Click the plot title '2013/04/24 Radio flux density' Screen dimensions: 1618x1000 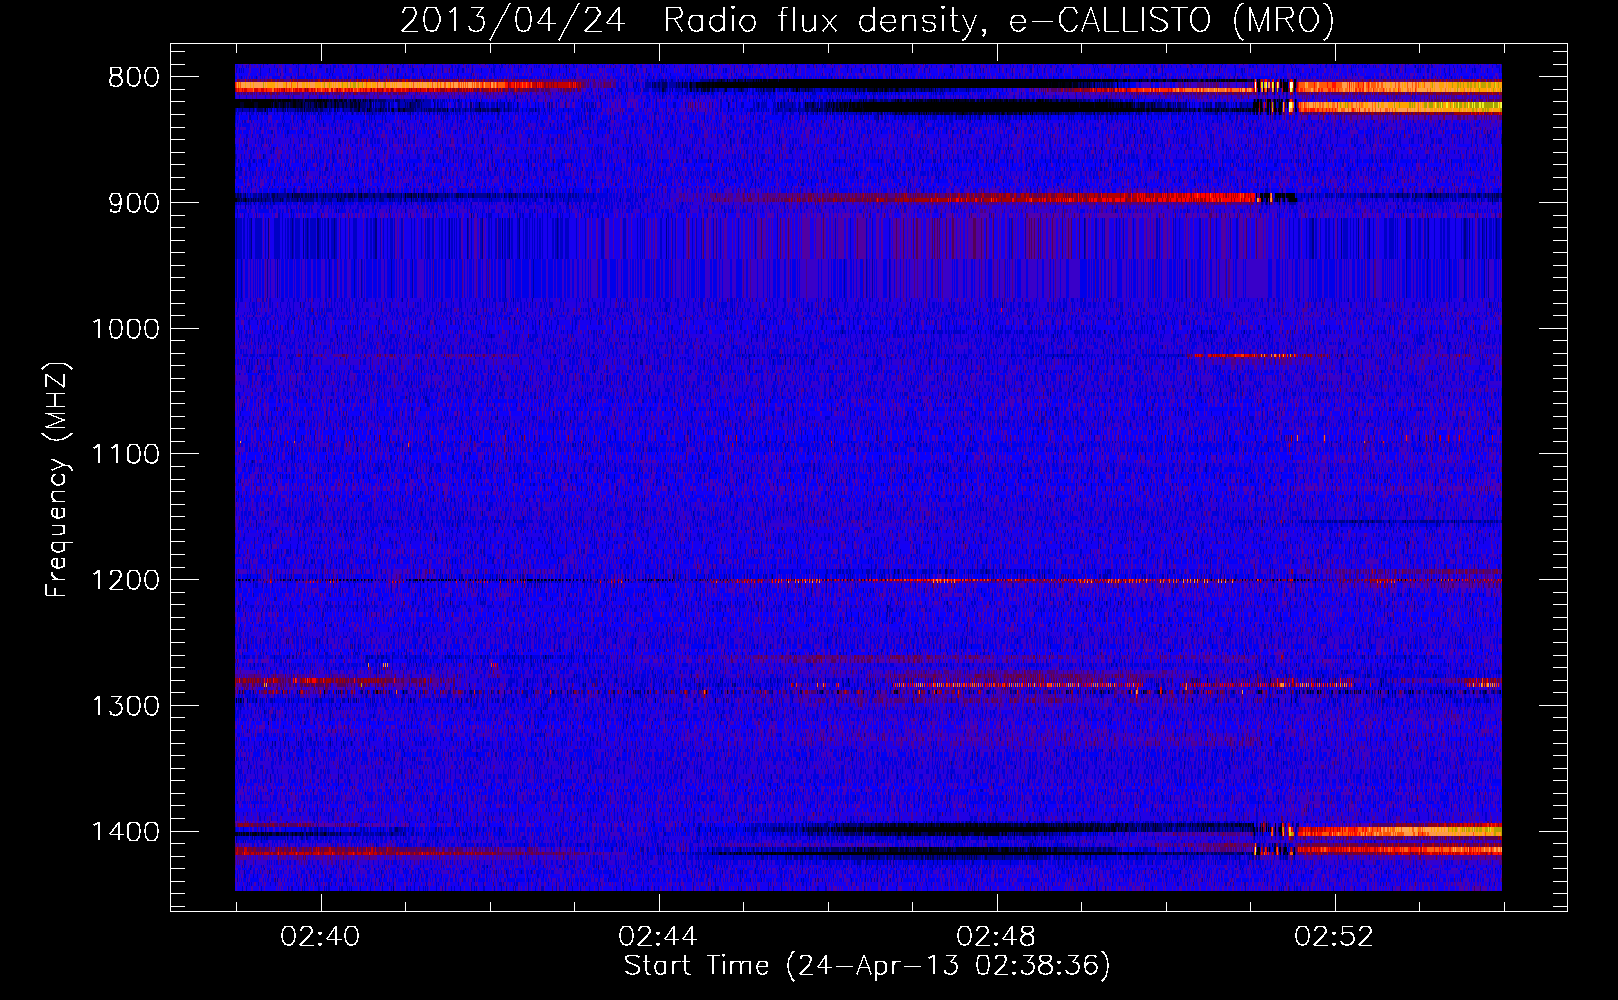(867, 21)
